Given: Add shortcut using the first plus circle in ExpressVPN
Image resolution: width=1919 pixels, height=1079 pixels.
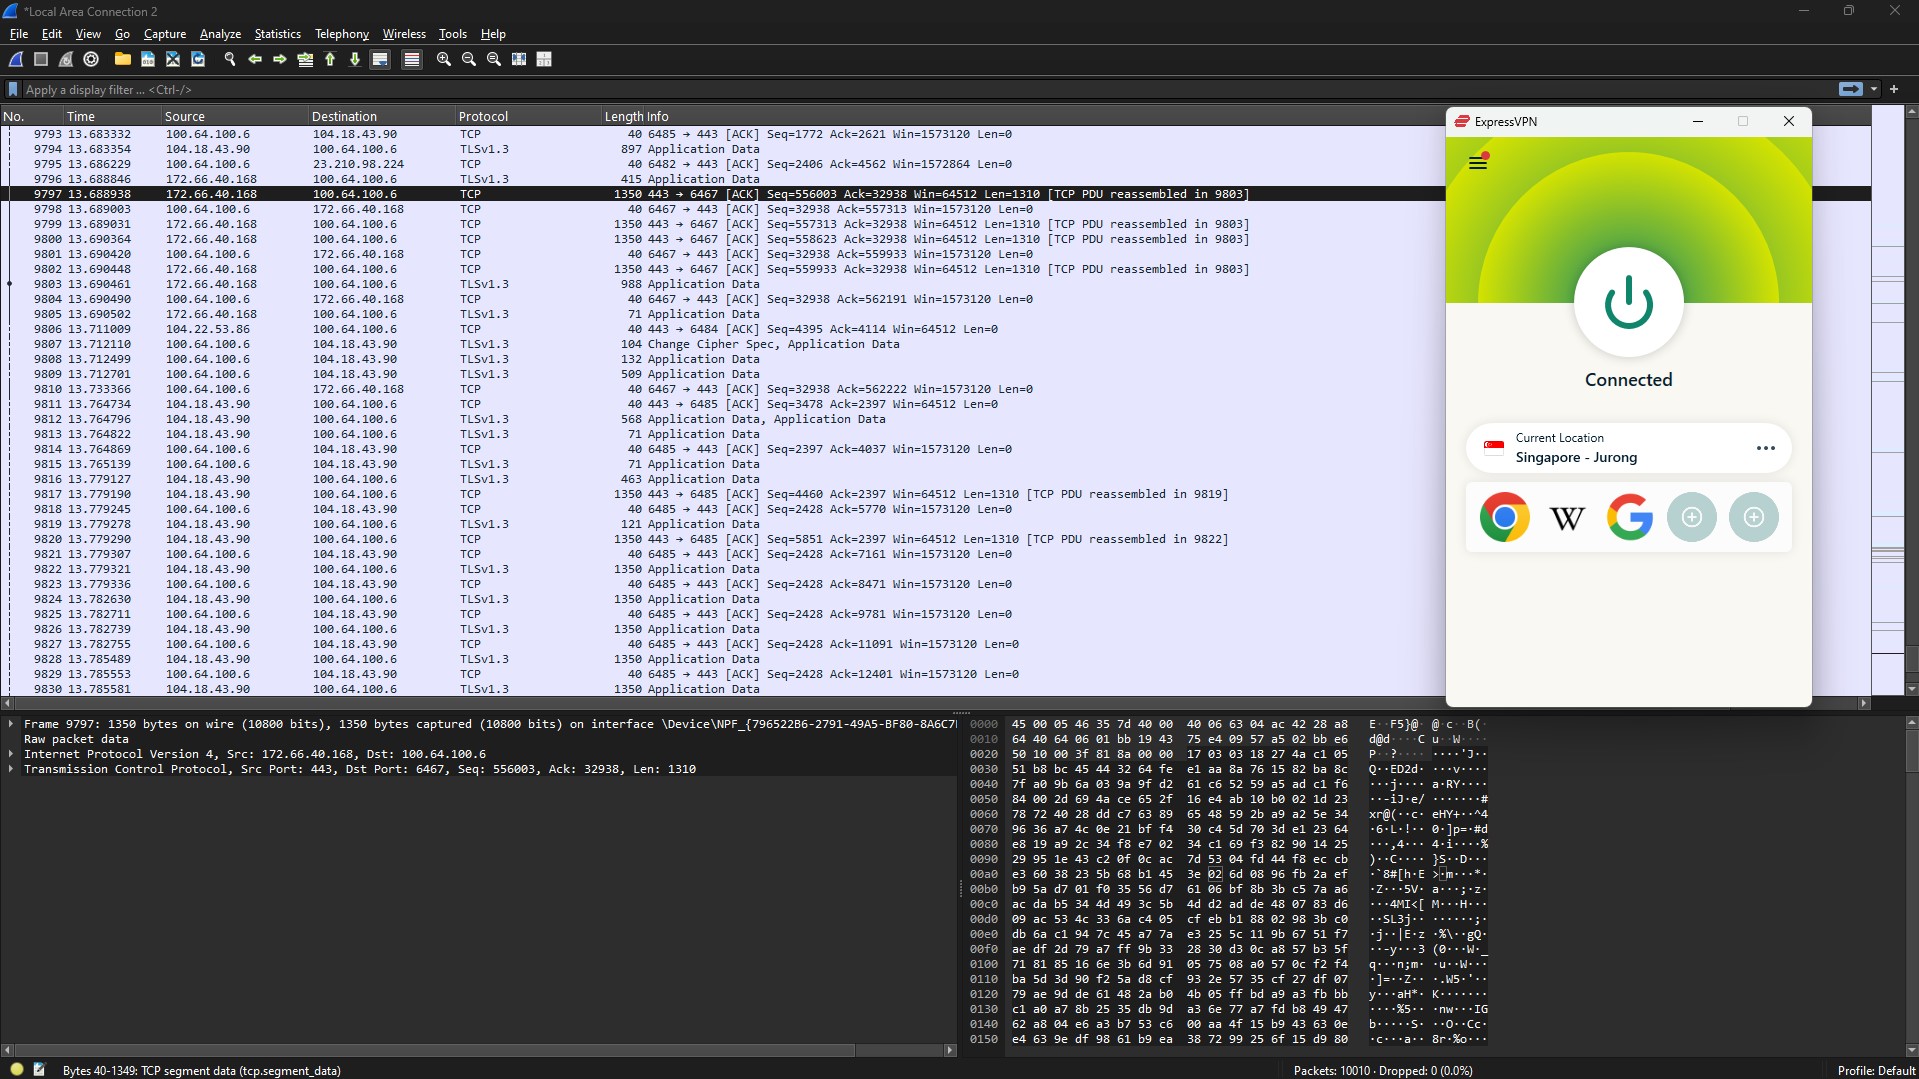Looking at the screenshot, I should (1692, 517).
